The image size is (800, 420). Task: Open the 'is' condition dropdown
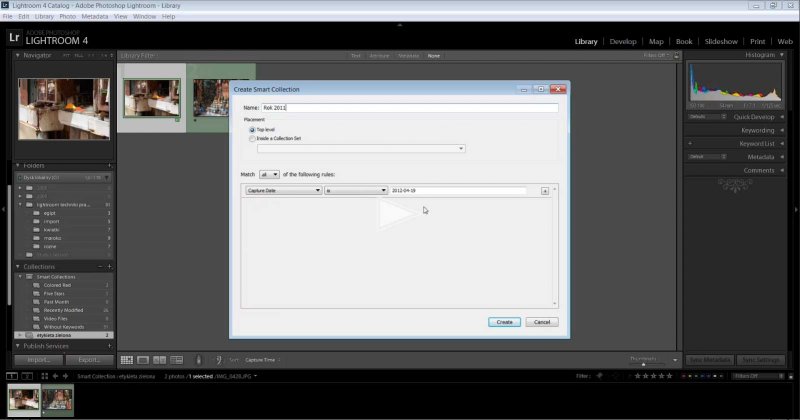[x=355, y=190]
